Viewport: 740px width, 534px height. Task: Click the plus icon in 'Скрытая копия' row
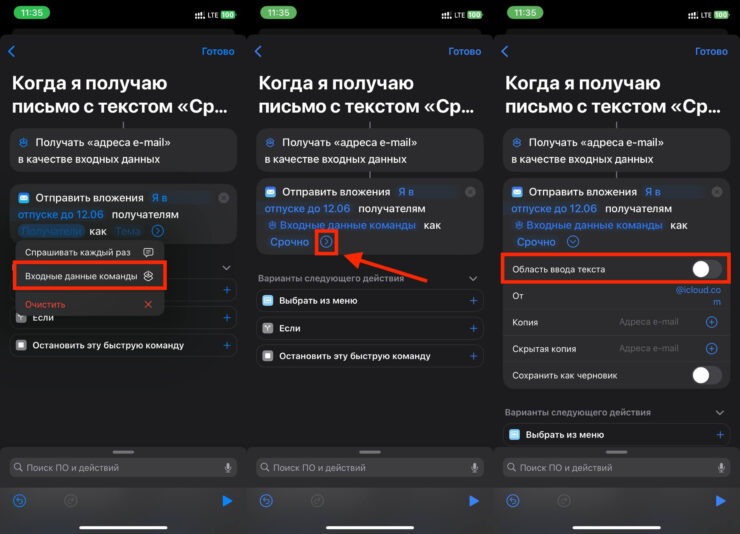(711, 348)
